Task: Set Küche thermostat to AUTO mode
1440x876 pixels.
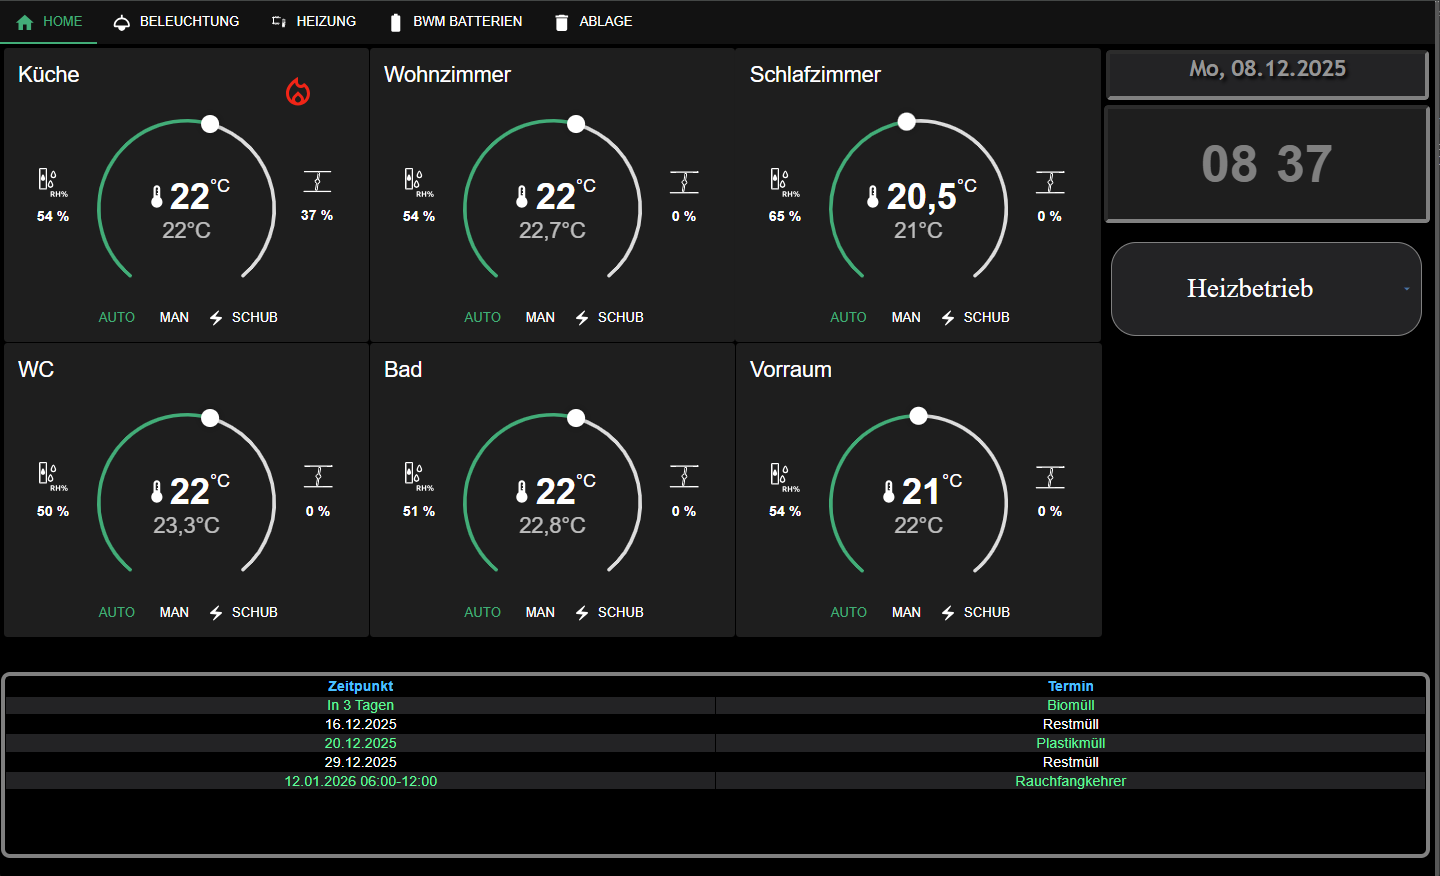Action: [x=117, y=317]
